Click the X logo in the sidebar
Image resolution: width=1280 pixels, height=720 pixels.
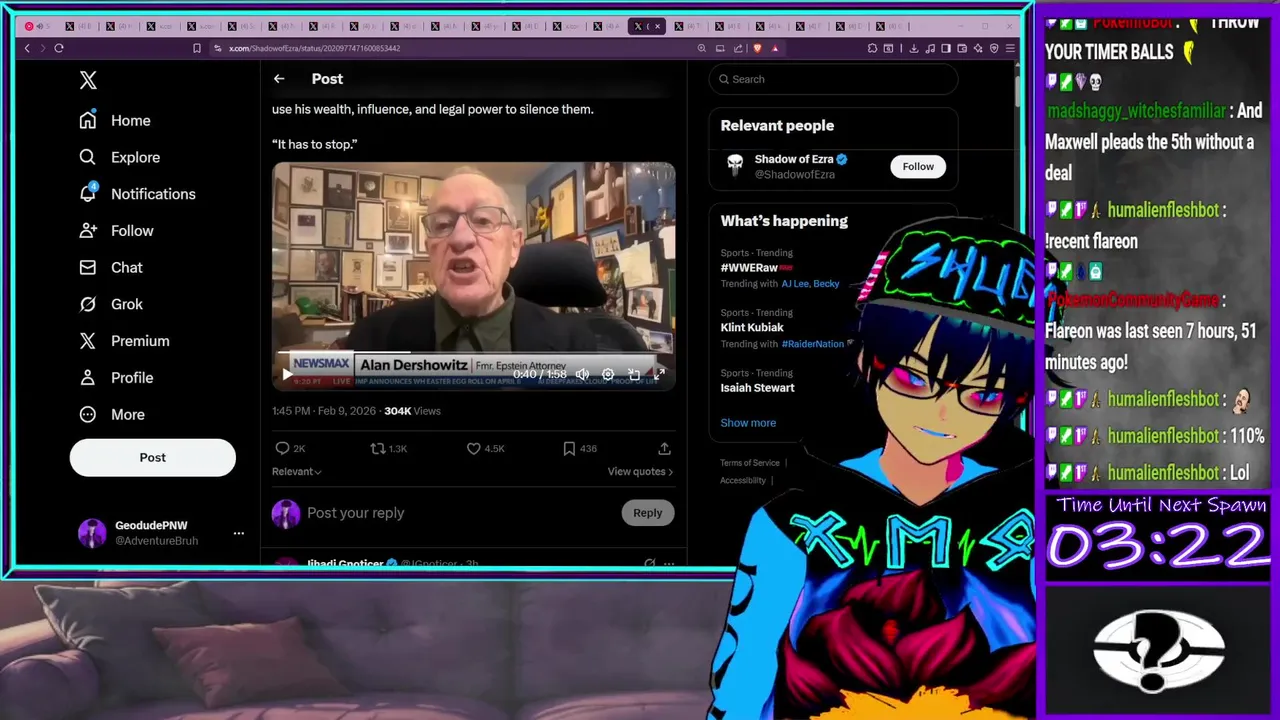coord(88,81)
